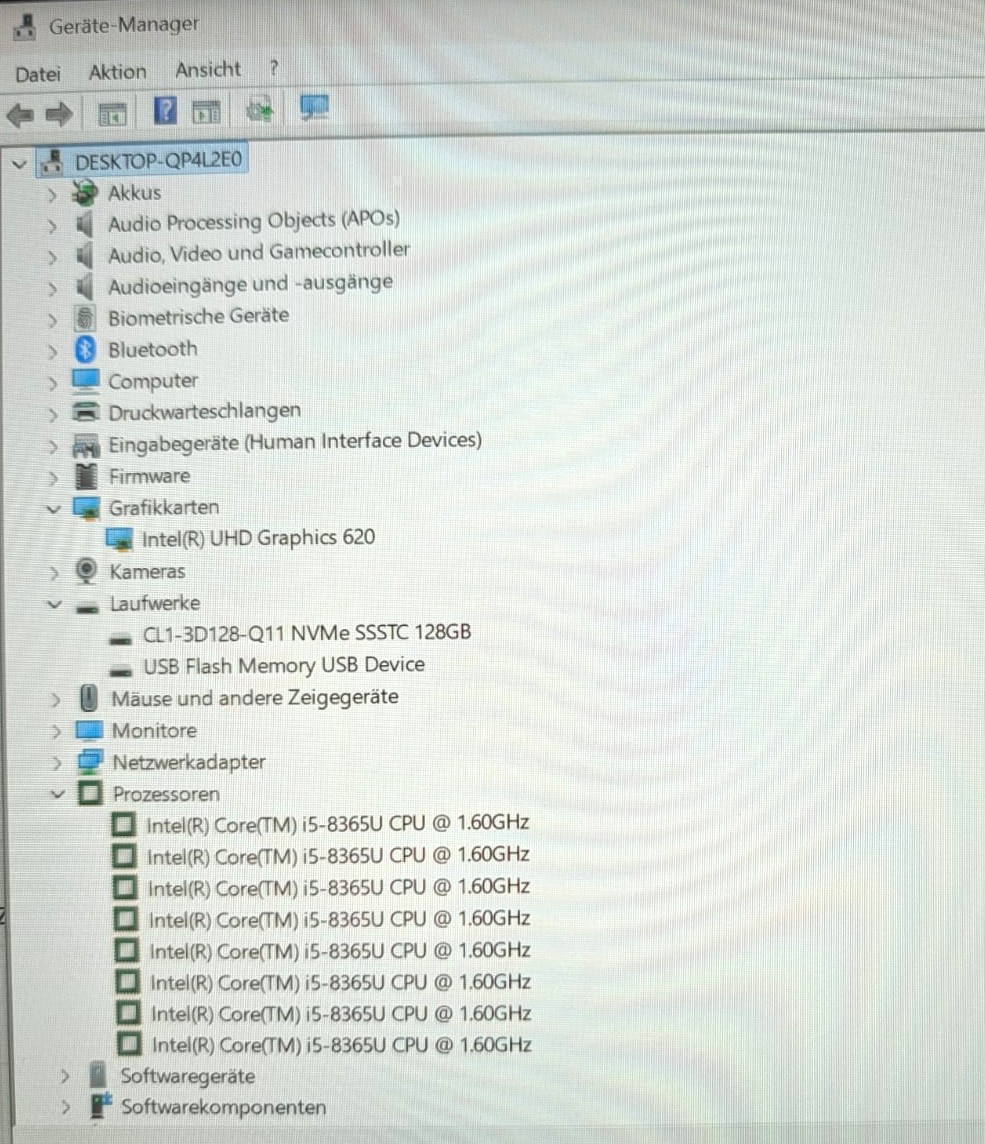The width and height of the screenshot is (985, 1144).
Task: Click the scan for hardware changes monitor icon
Action: [314, 109]
